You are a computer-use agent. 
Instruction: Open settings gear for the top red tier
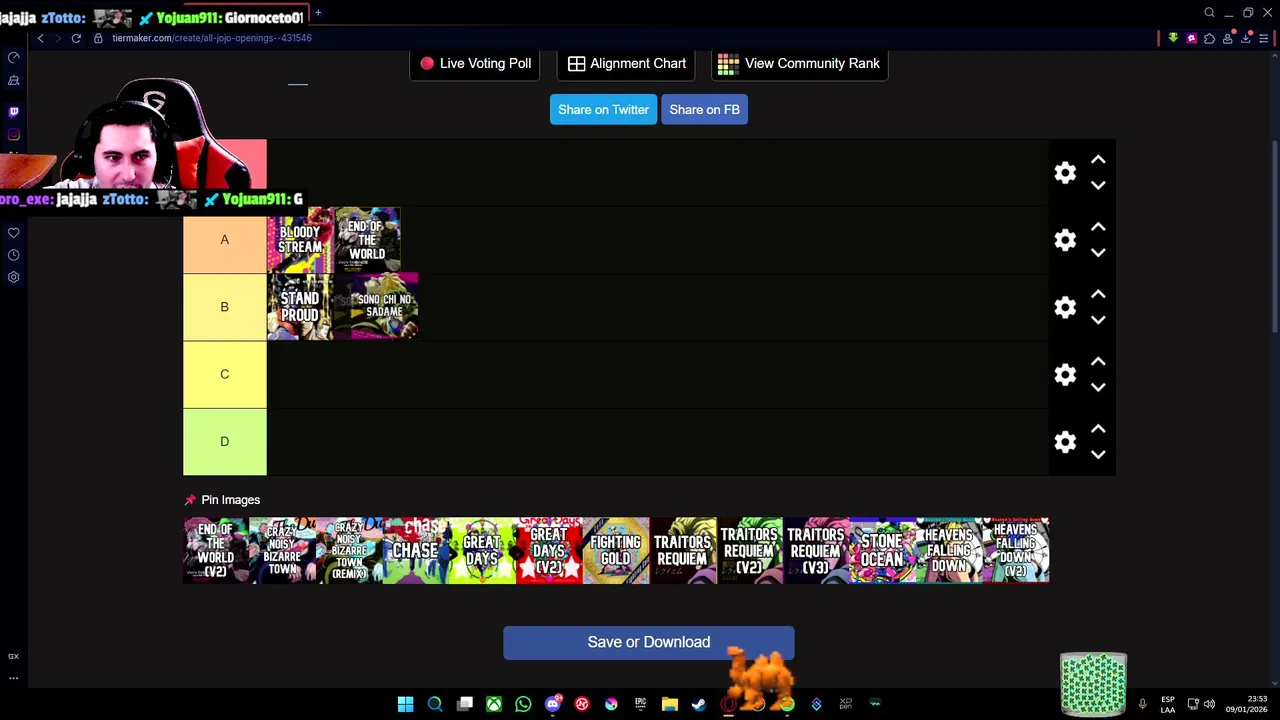[1065, 173]
